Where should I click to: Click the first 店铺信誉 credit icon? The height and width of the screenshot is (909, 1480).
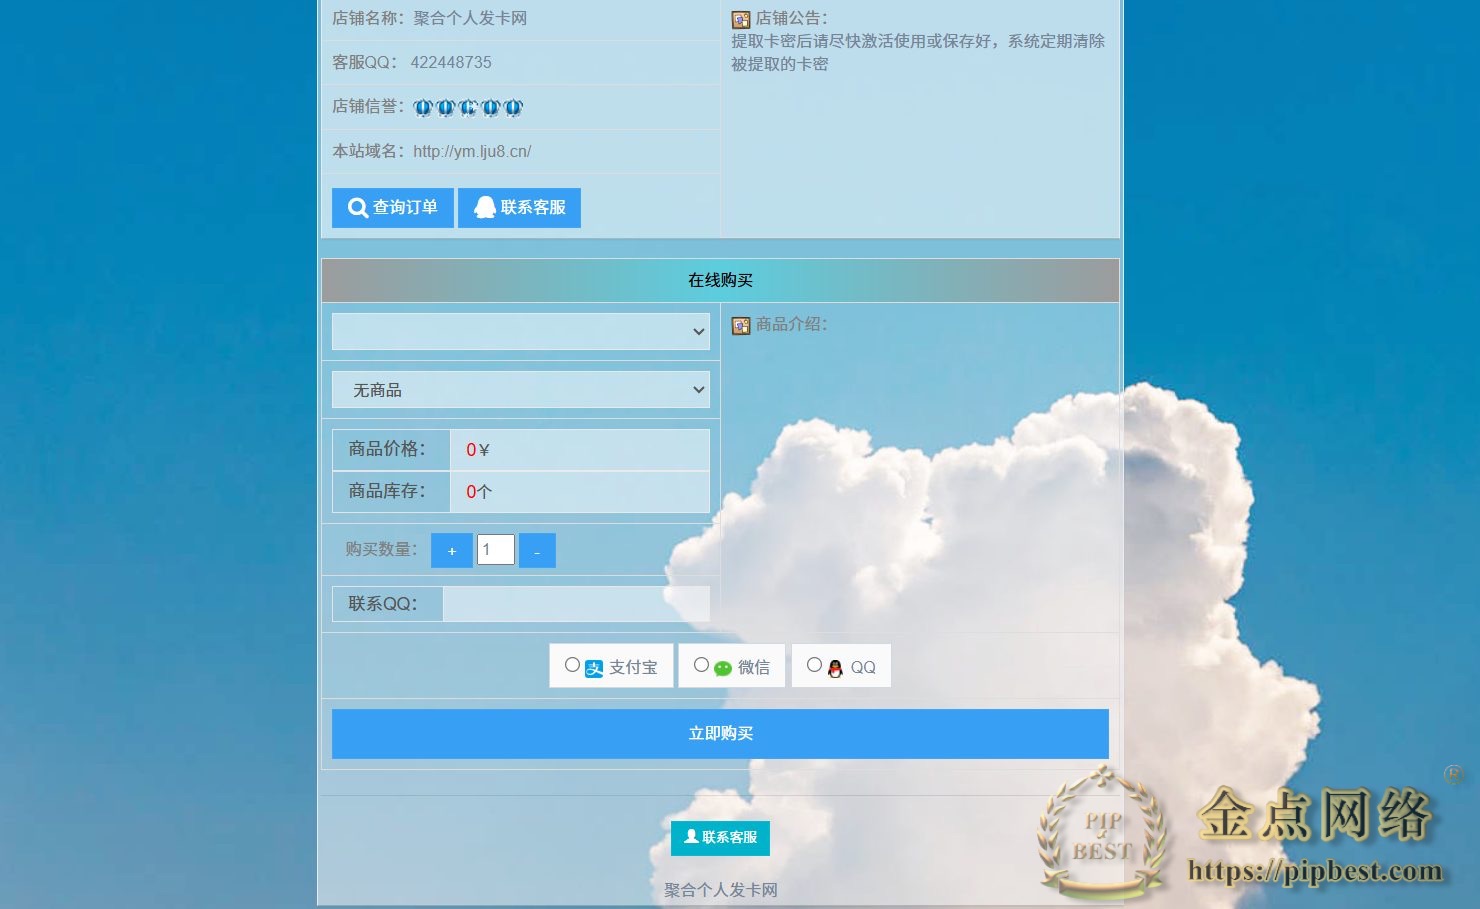(421, 107)
